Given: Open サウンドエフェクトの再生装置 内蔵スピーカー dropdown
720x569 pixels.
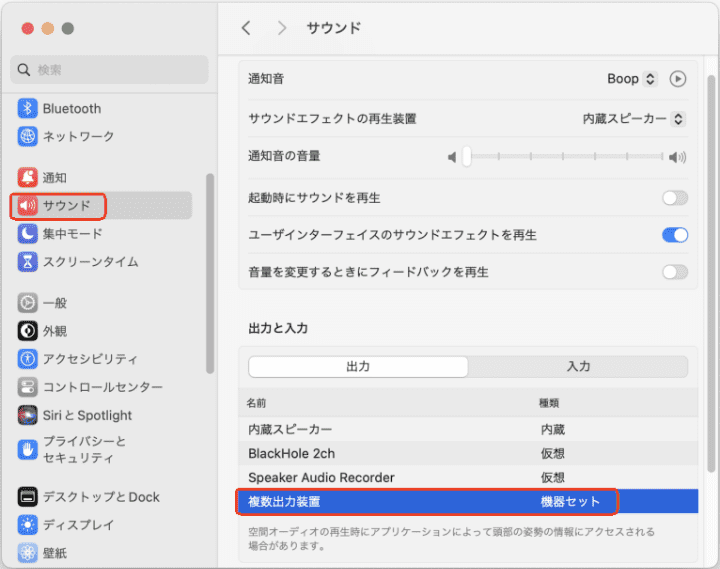Looking at the screenshot, I should (634, 119).
